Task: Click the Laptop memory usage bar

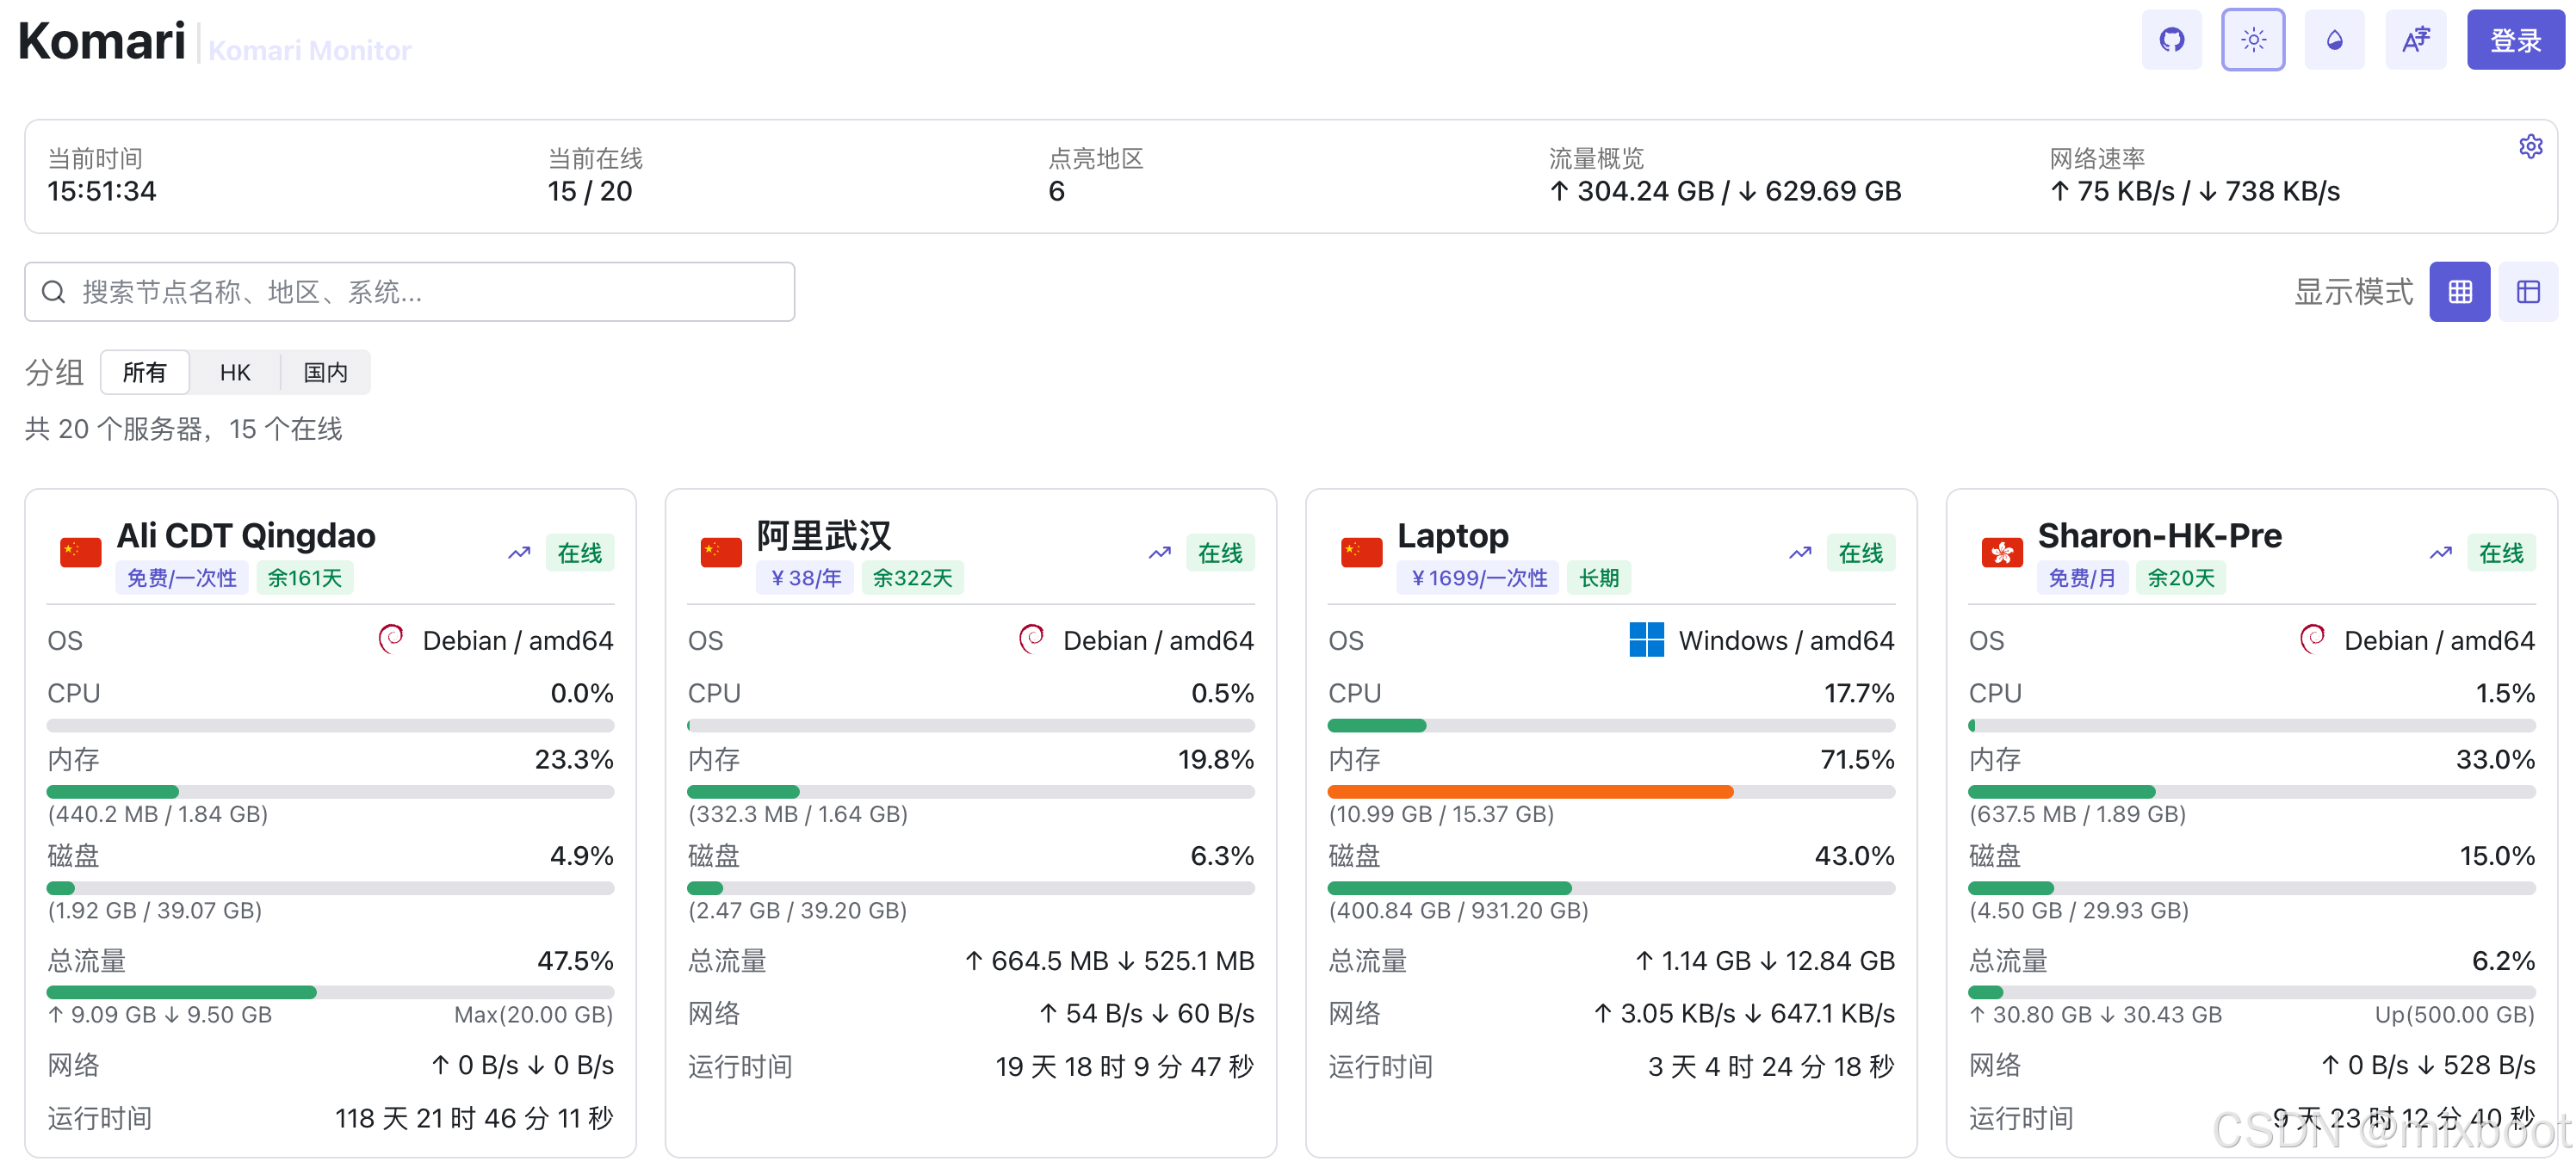Action: click(1610, 792)
